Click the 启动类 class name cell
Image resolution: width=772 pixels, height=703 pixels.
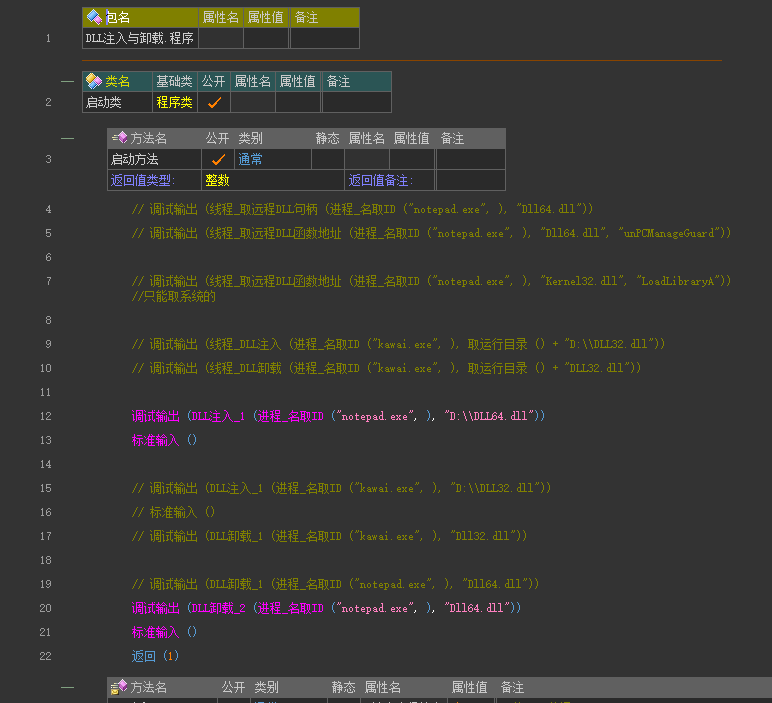(118, 102)
